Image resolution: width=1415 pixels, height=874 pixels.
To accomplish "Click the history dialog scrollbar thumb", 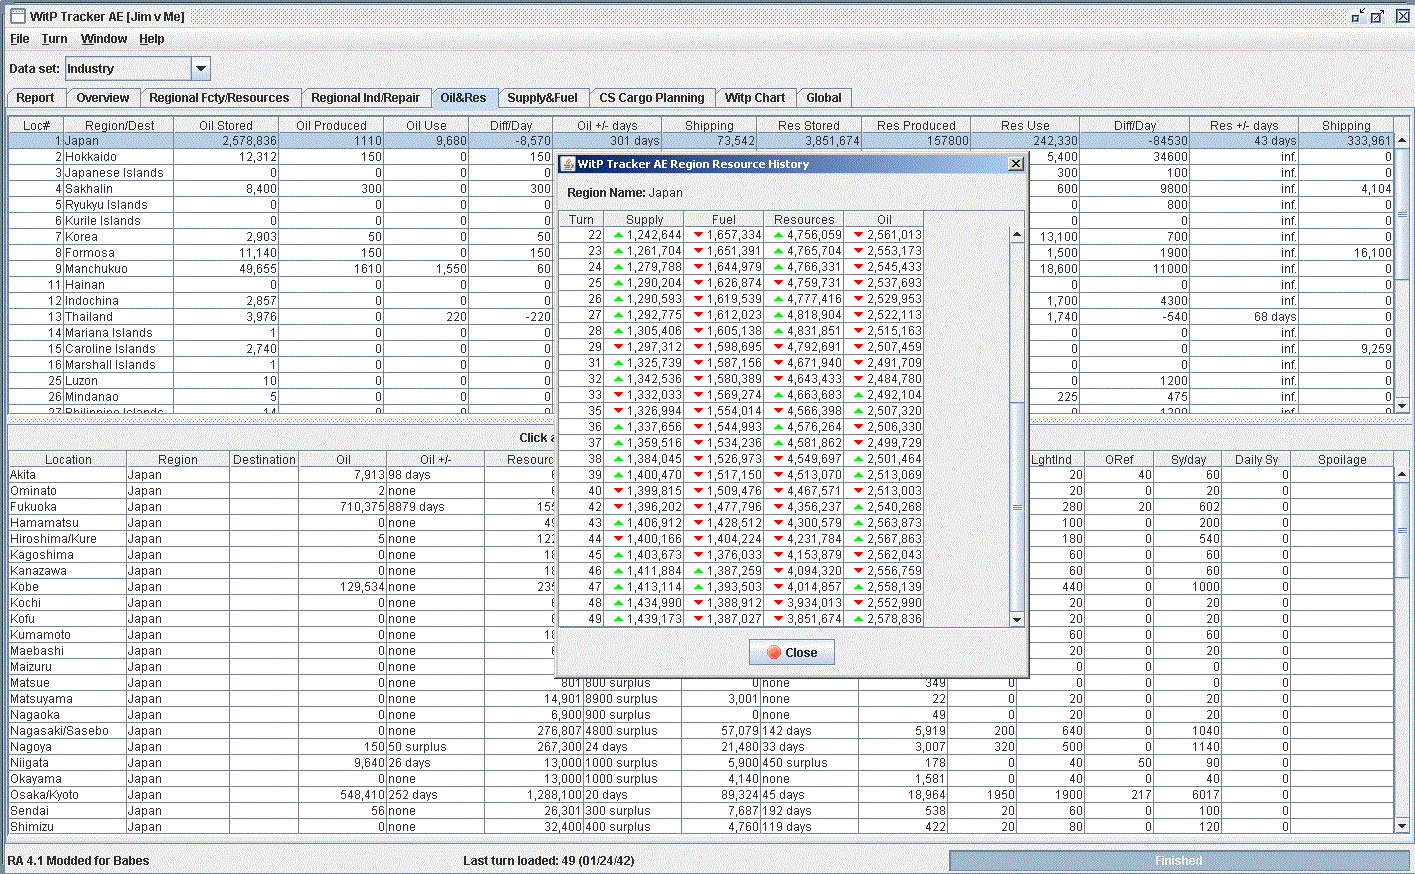I will pos(1017,507).
